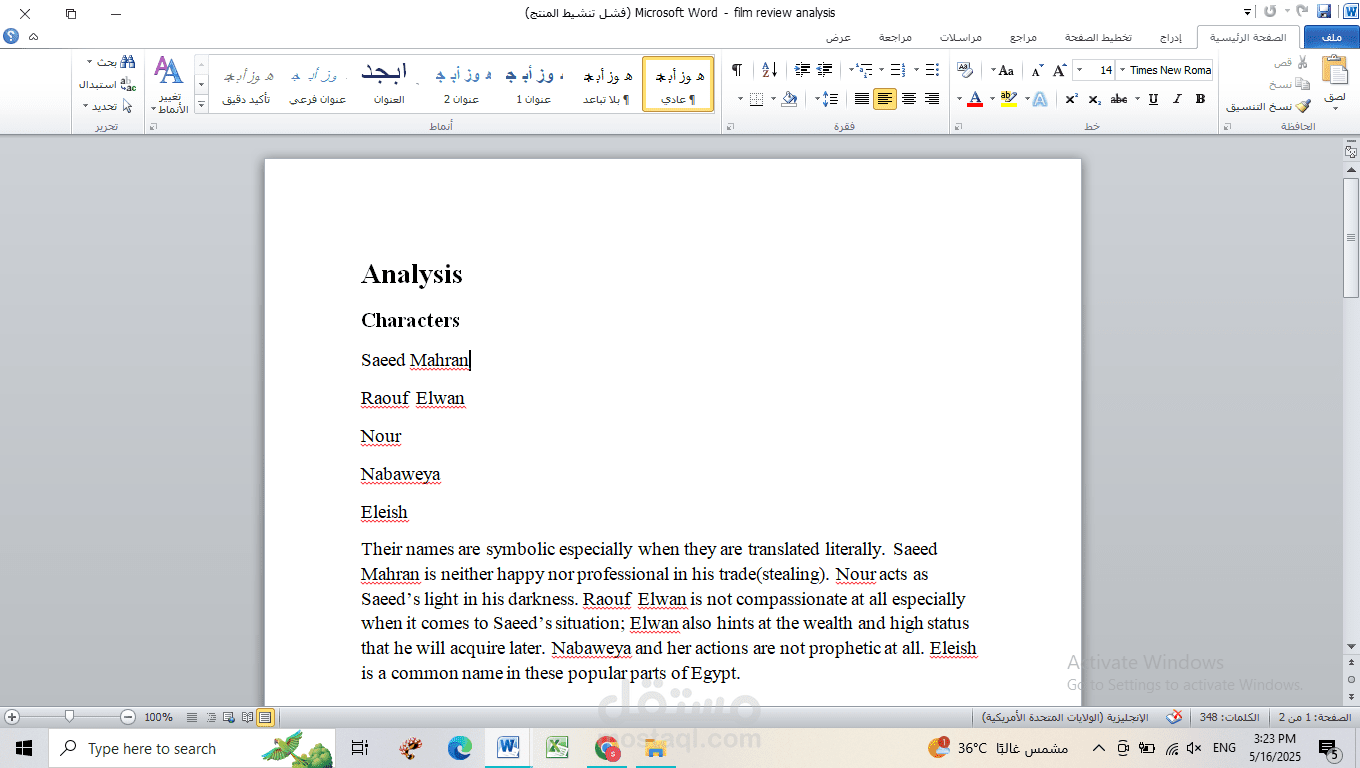Click the Clear Formatting eraser icon

coord(965,70)
